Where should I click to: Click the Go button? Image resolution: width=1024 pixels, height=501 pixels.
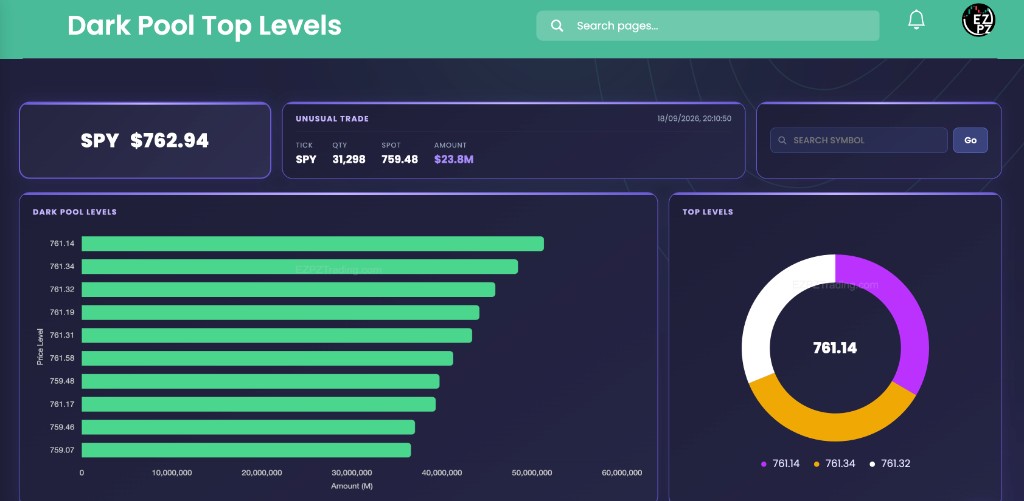click(970, 140)
